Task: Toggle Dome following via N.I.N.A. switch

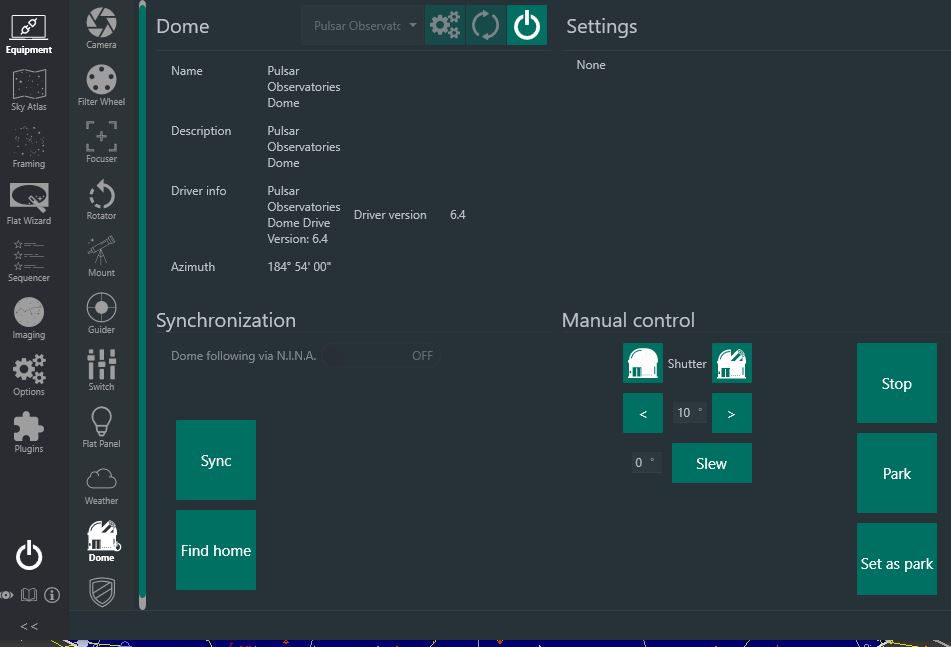Action: pyautogui.click(x=381, y=355)
